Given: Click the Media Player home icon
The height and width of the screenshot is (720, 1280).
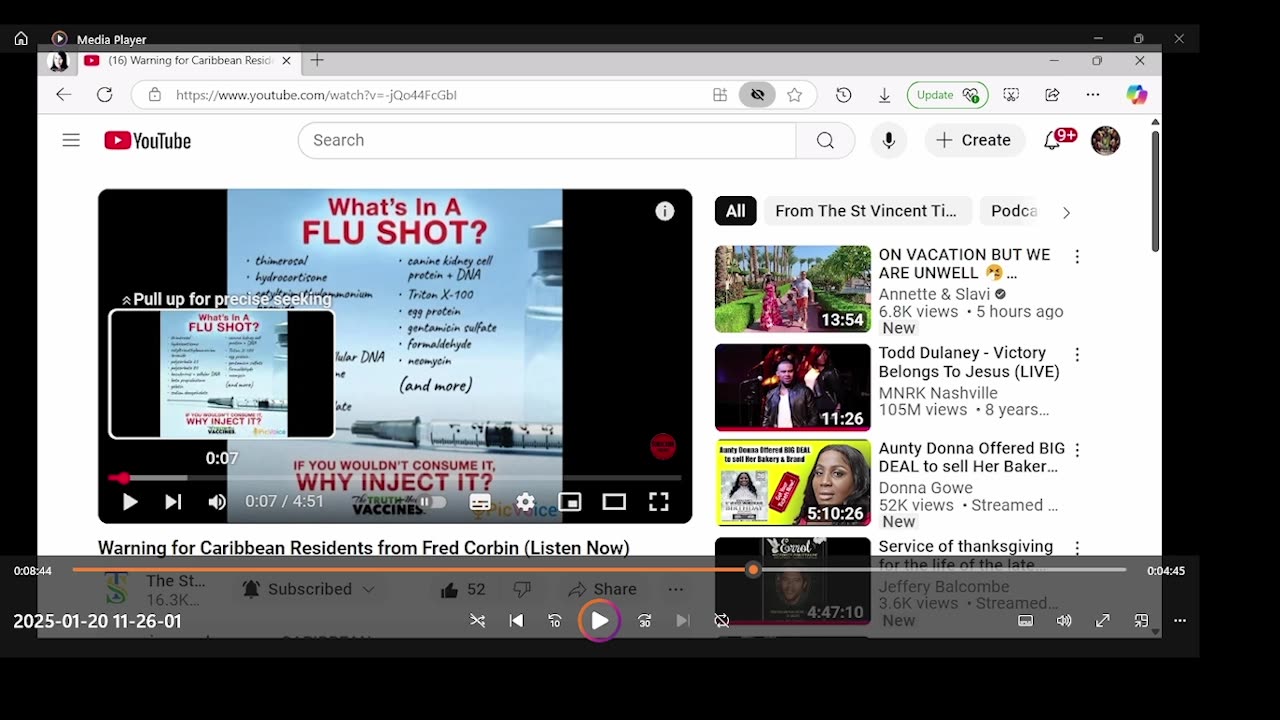Looking at the screenshot, I should pos(21,39).
